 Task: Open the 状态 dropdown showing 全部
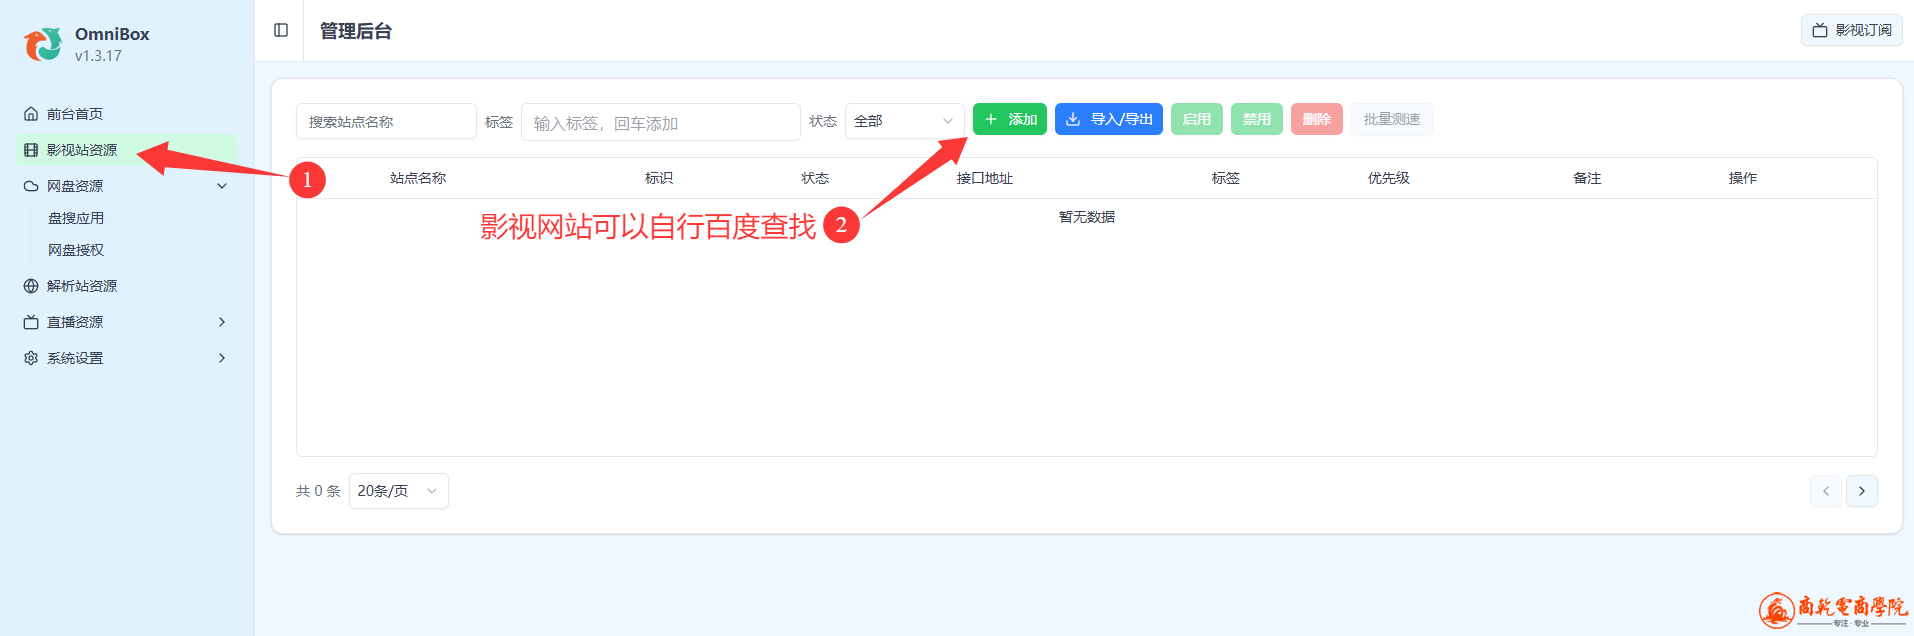click(x=904, y=121)
